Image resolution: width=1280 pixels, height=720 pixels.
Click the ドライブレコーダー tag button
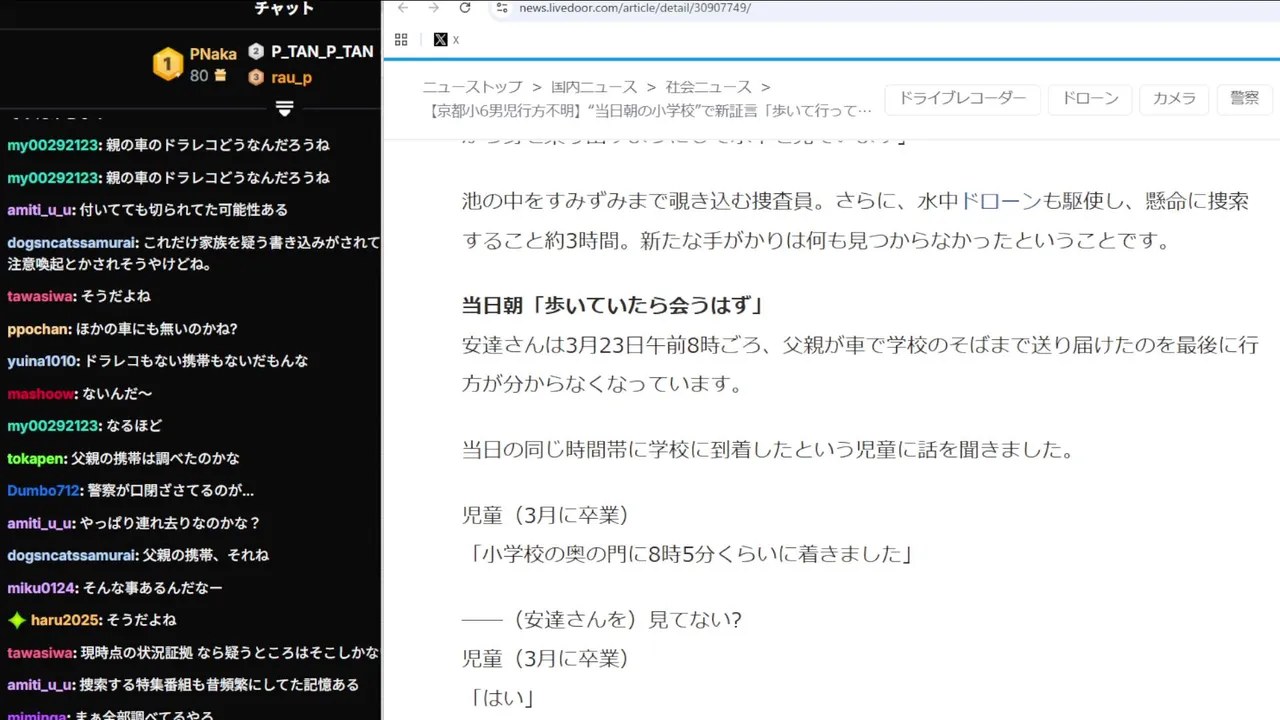[x=963, y=98]
